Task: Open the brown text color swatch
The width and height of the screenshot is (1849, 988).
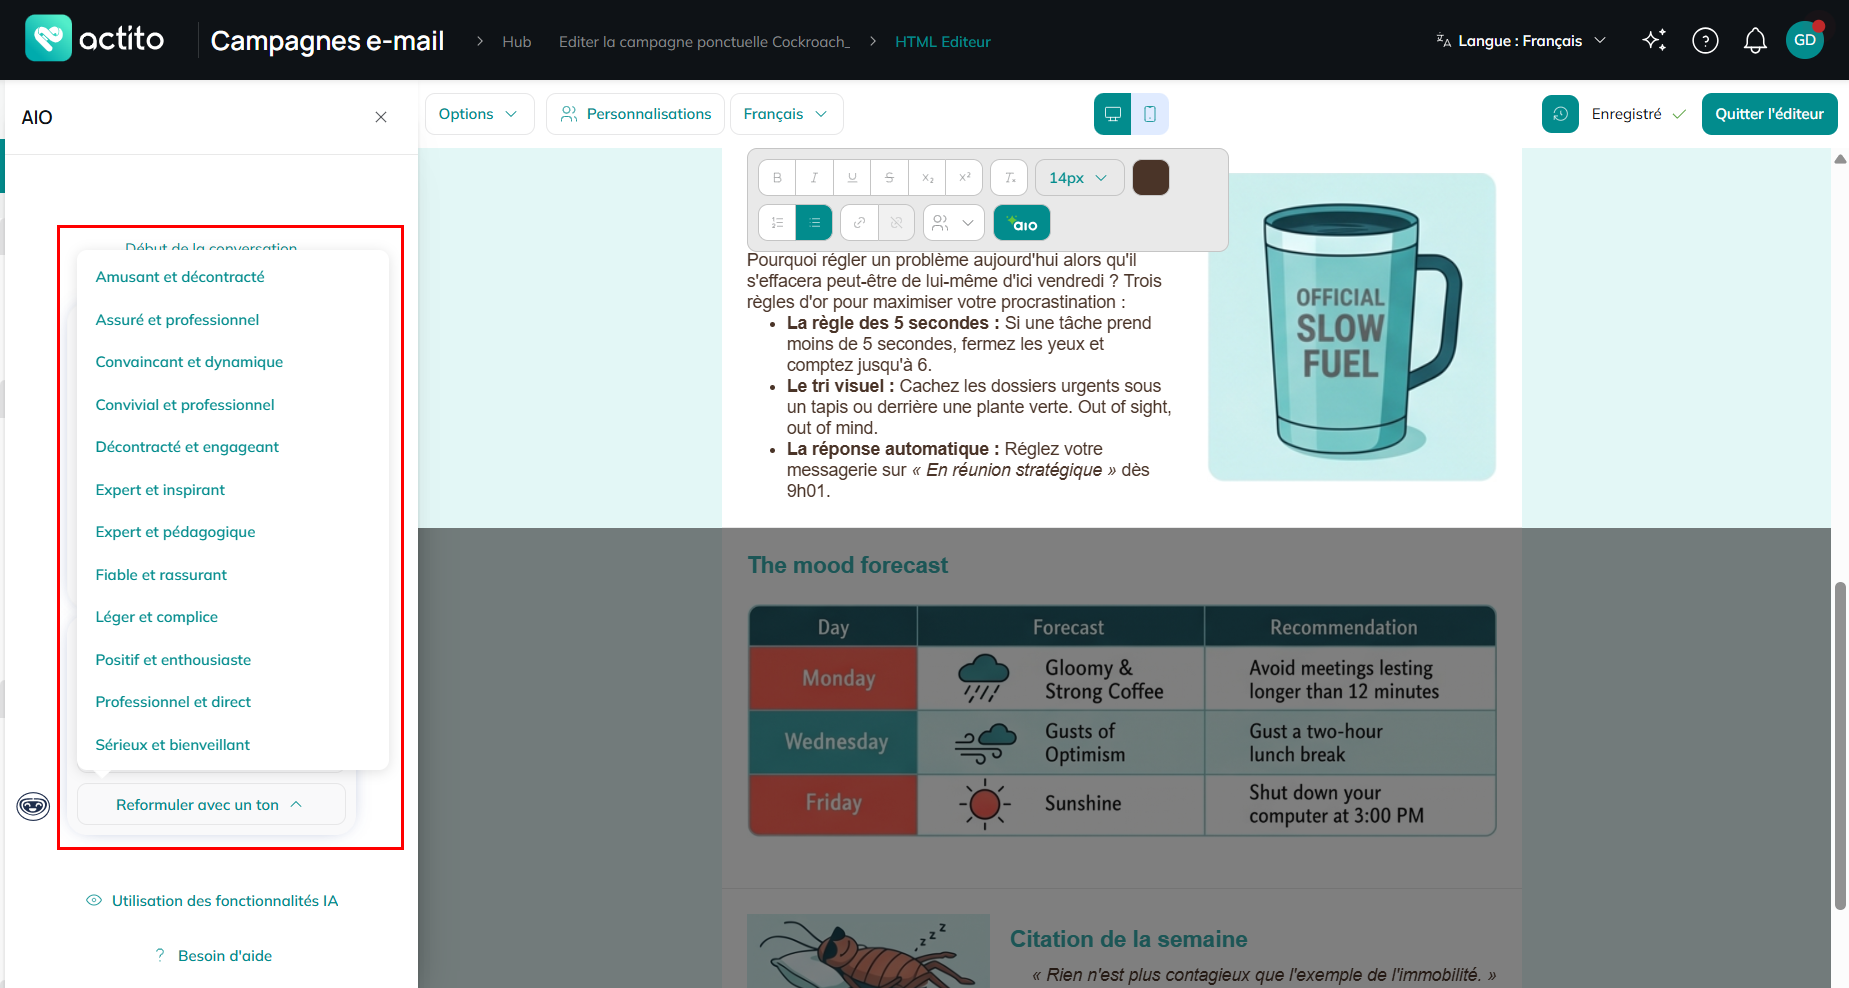Action: (x=1151, y=178)
